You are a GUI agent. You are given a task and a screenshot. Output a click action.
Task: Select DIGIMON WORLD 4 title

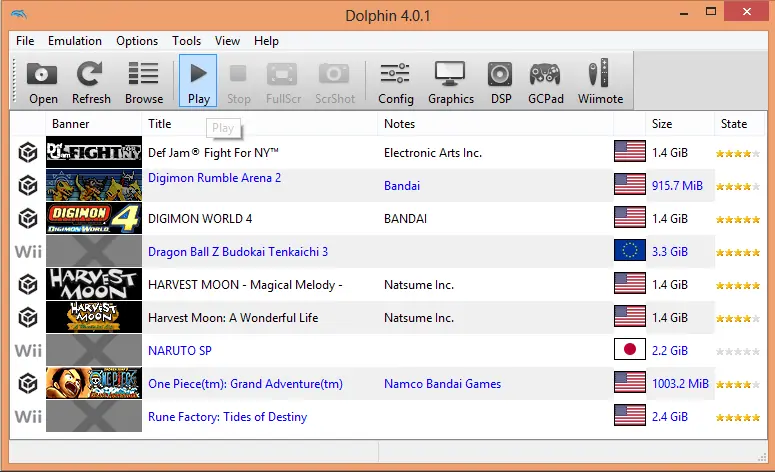click(200, 218)
